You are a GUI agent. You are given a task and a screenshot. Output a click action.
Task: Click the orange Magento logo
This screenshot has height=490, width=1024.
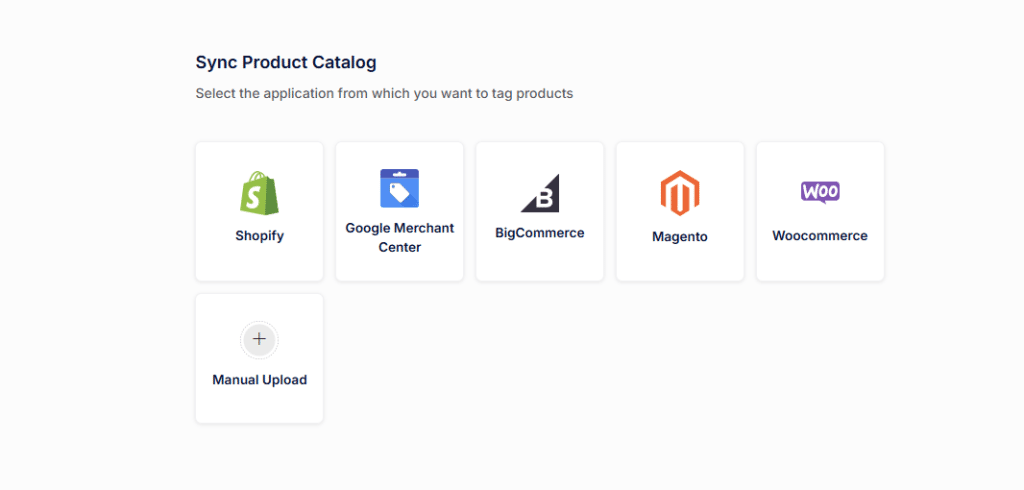680,193
